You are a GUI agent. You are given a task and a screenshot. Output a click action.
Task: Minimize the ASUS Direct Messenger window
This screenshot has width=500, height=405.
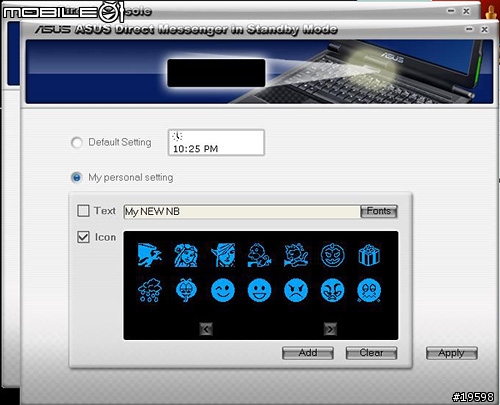pyautogui.click(x=469, y=29)
